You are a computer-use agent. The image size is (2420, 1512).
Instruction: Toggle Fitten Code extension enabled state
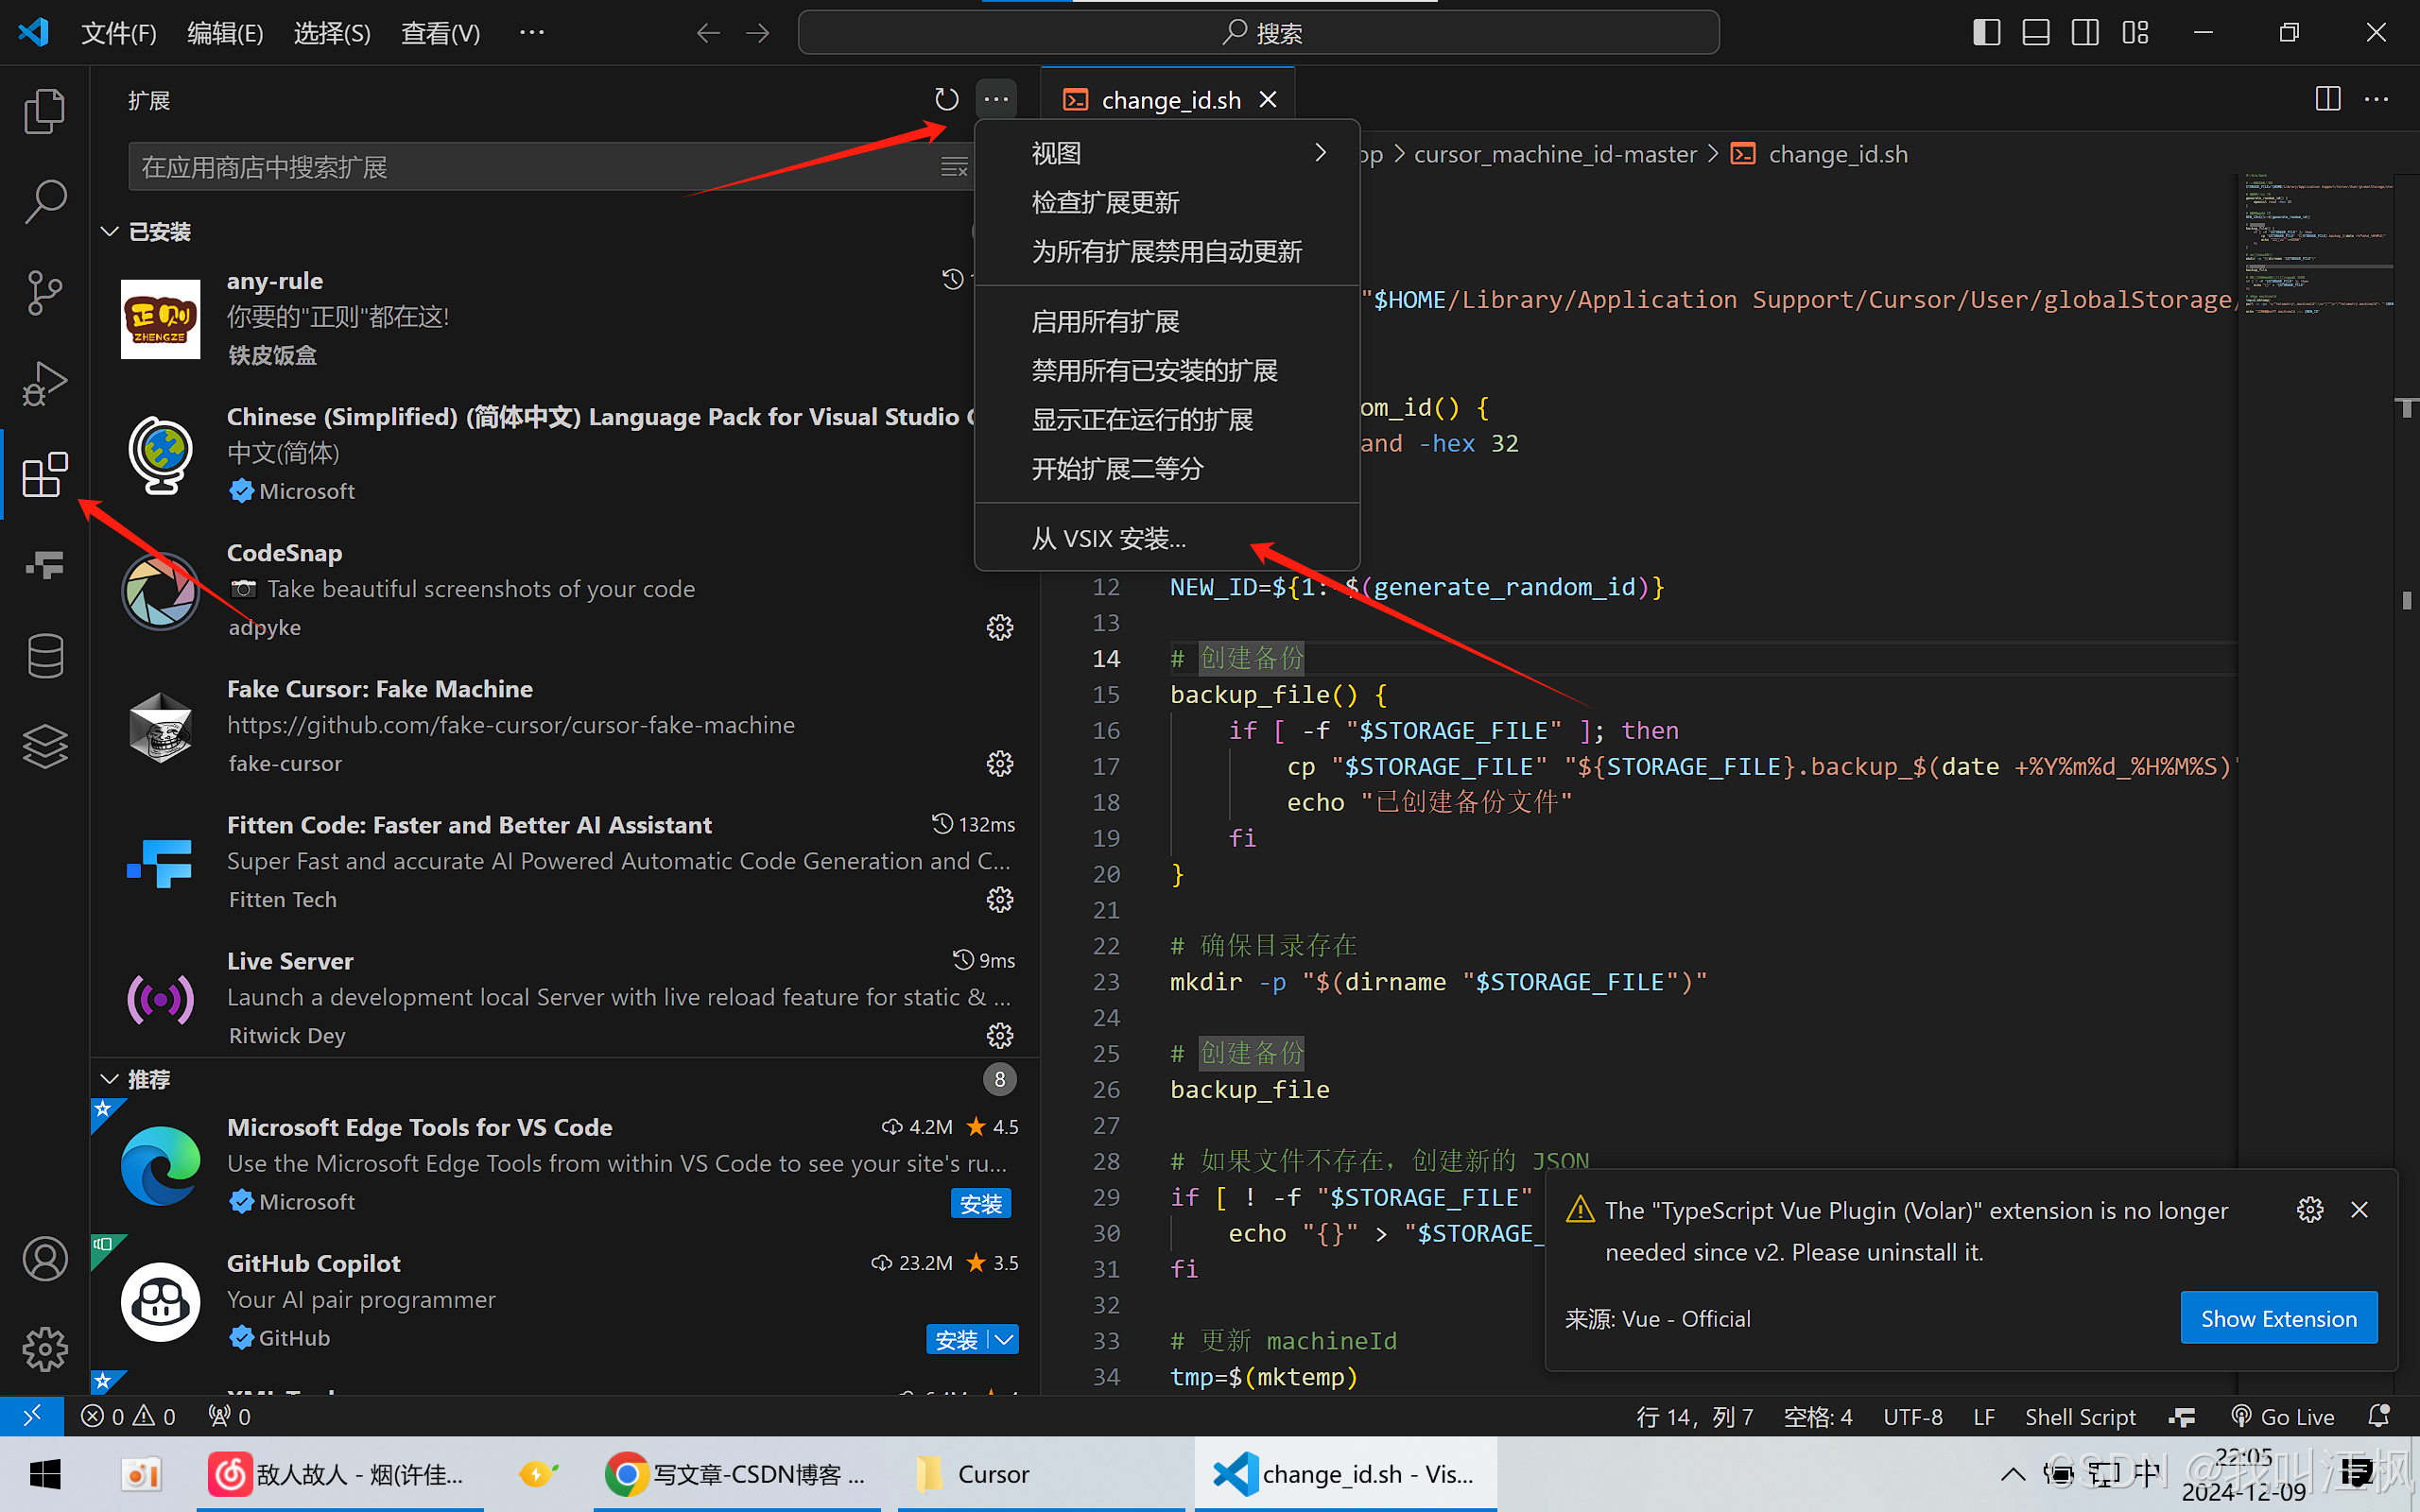coord(1002,899)
